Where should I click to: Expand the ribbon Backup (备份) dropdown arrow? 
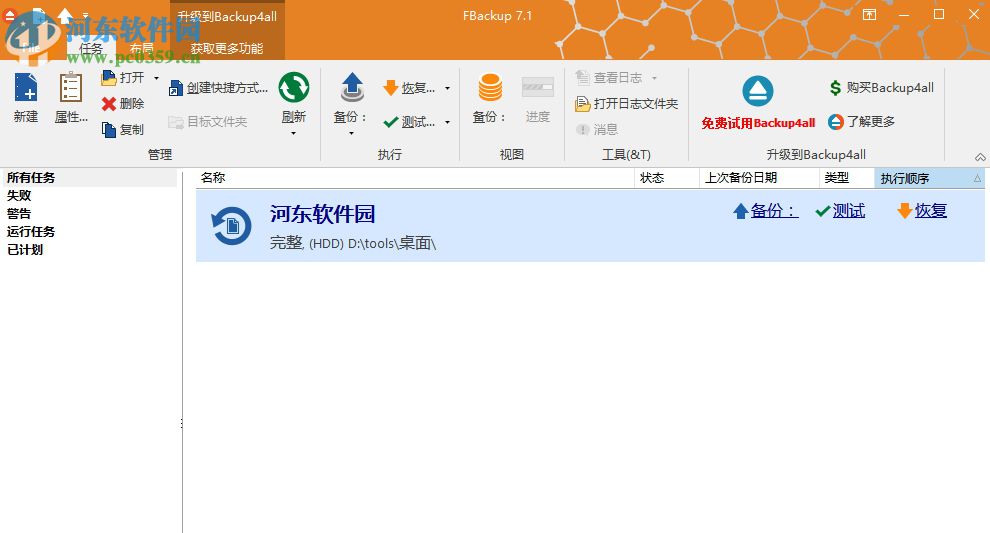pyautogui.click(x=352, y=133)
